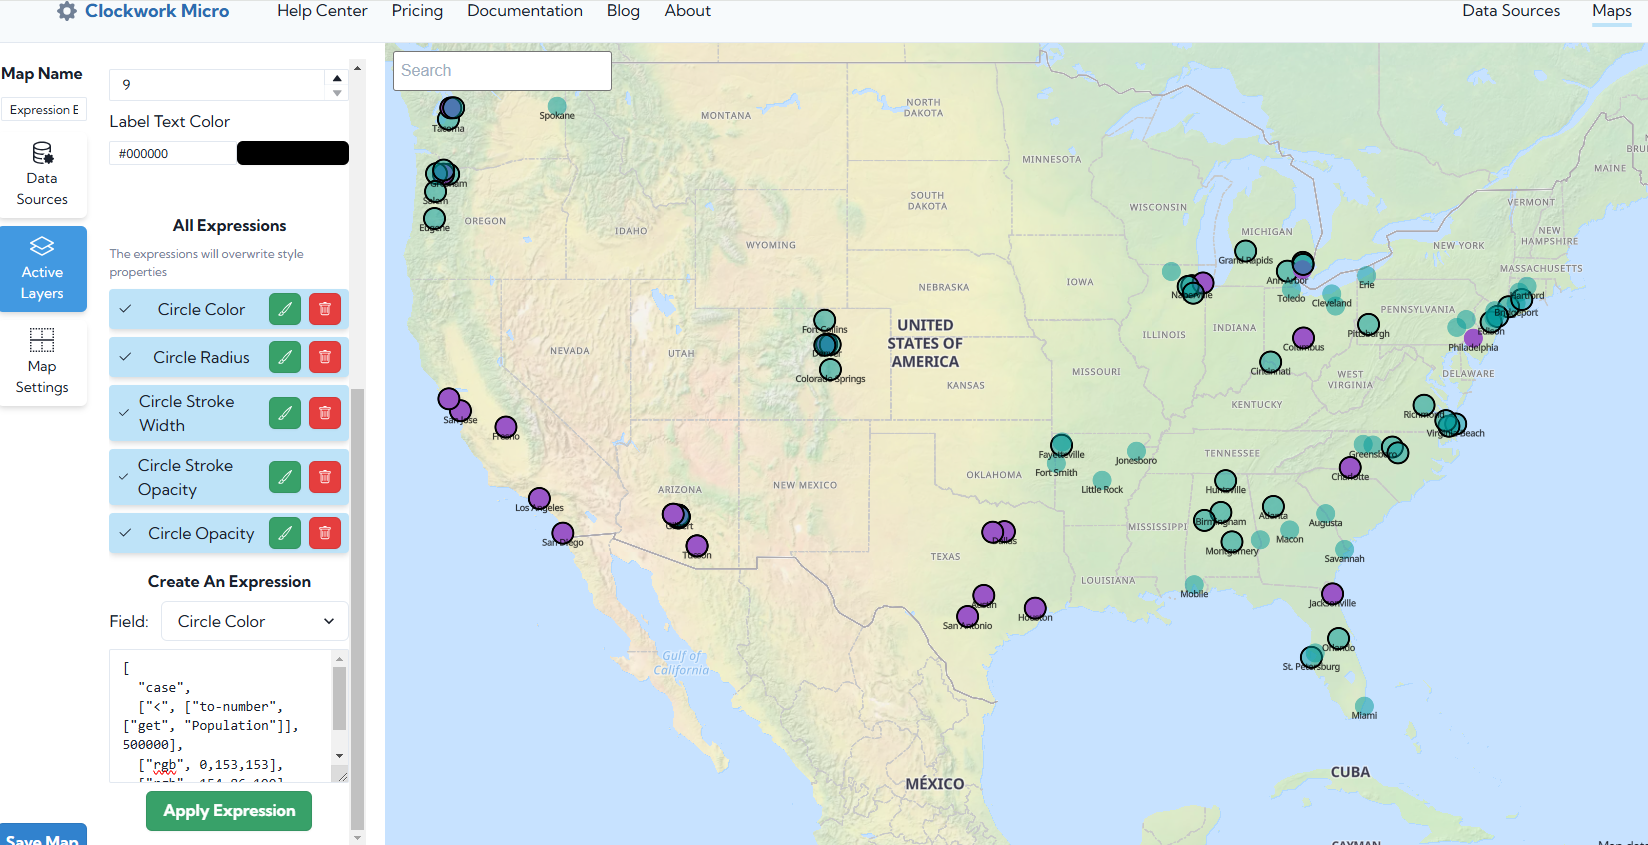Open the Data Sources sidebar panel
The width and height of the screenshot is (1648, 845).
[42, 174]
